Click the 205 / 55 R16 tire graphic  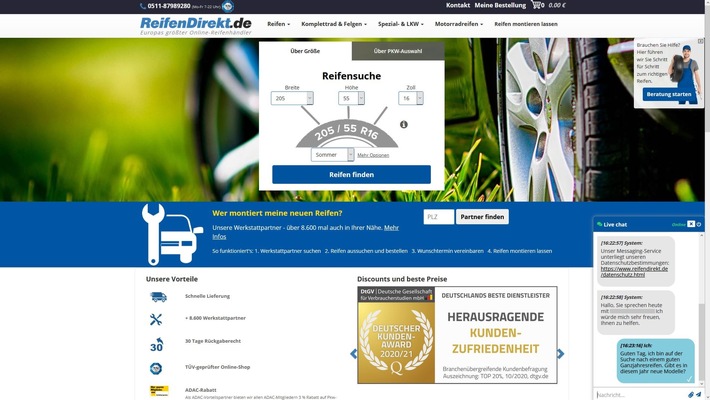(347, 133)
